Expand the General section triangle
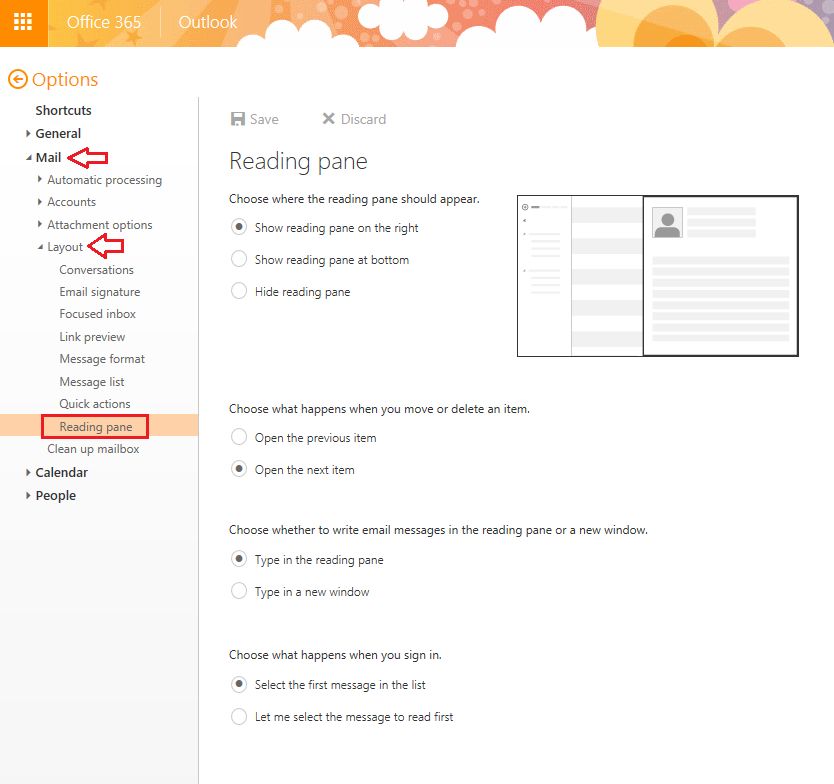This screenshot has width=834, height=784. click(x=28, y=134)
